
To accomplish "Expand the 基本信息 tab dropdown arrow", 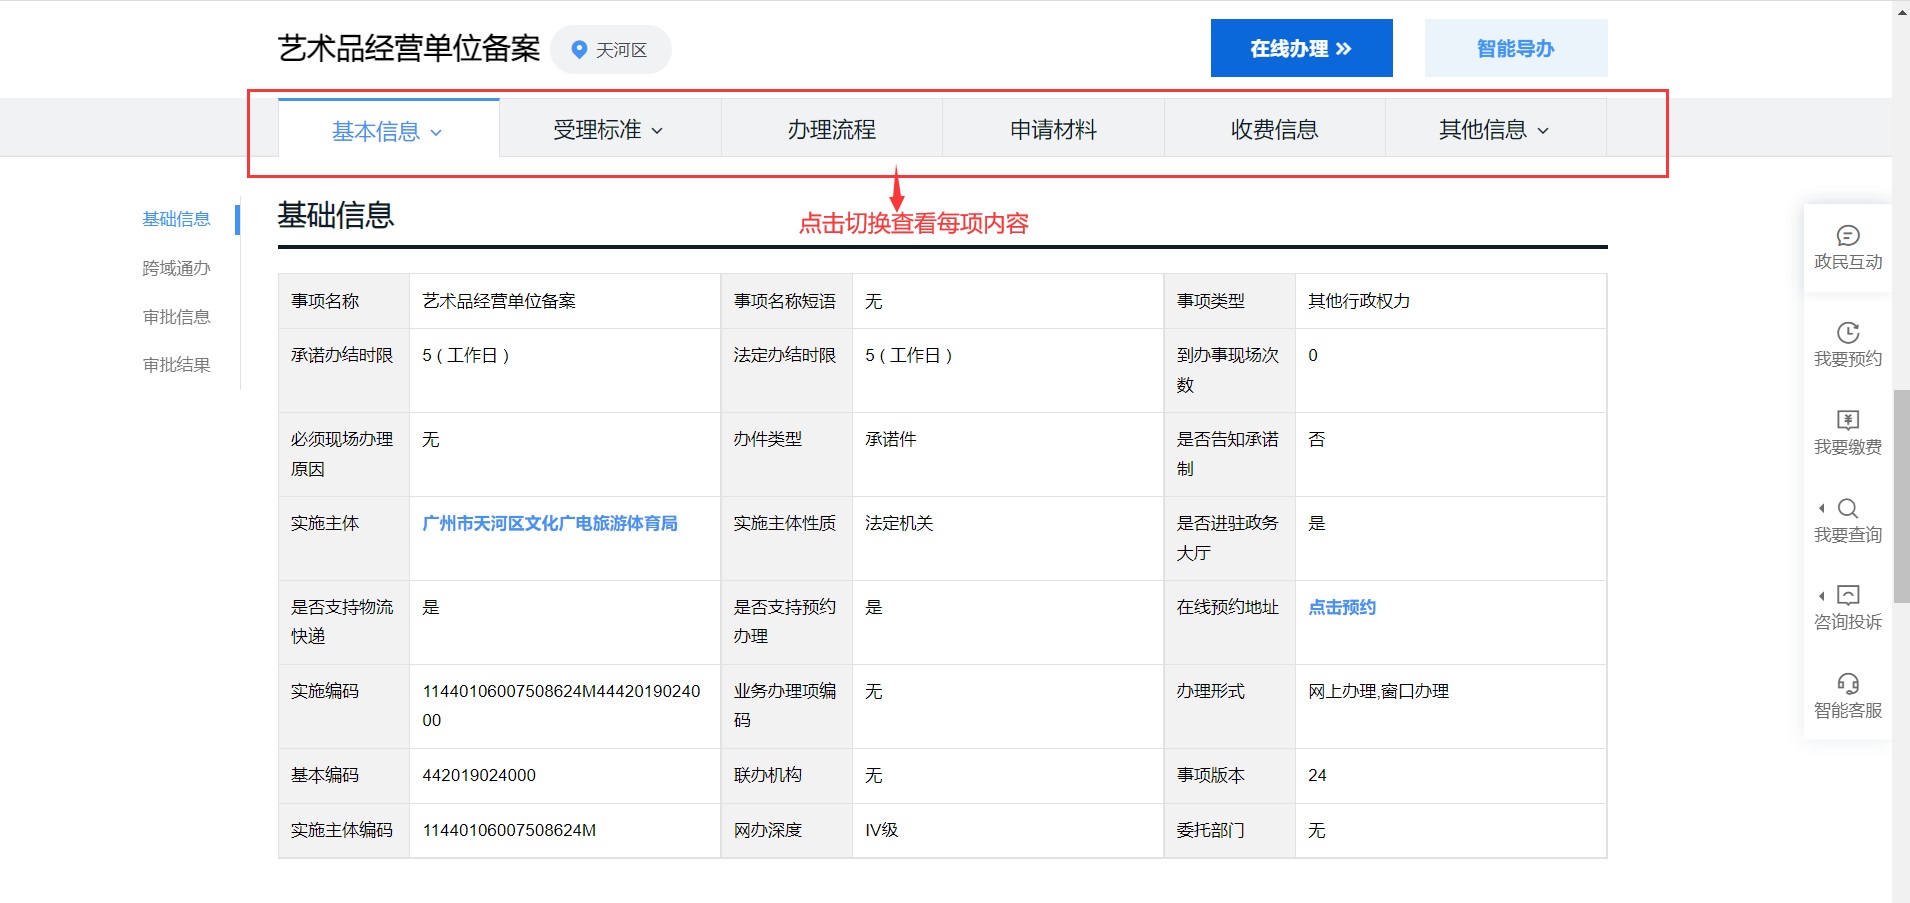I will pos(436,132).
